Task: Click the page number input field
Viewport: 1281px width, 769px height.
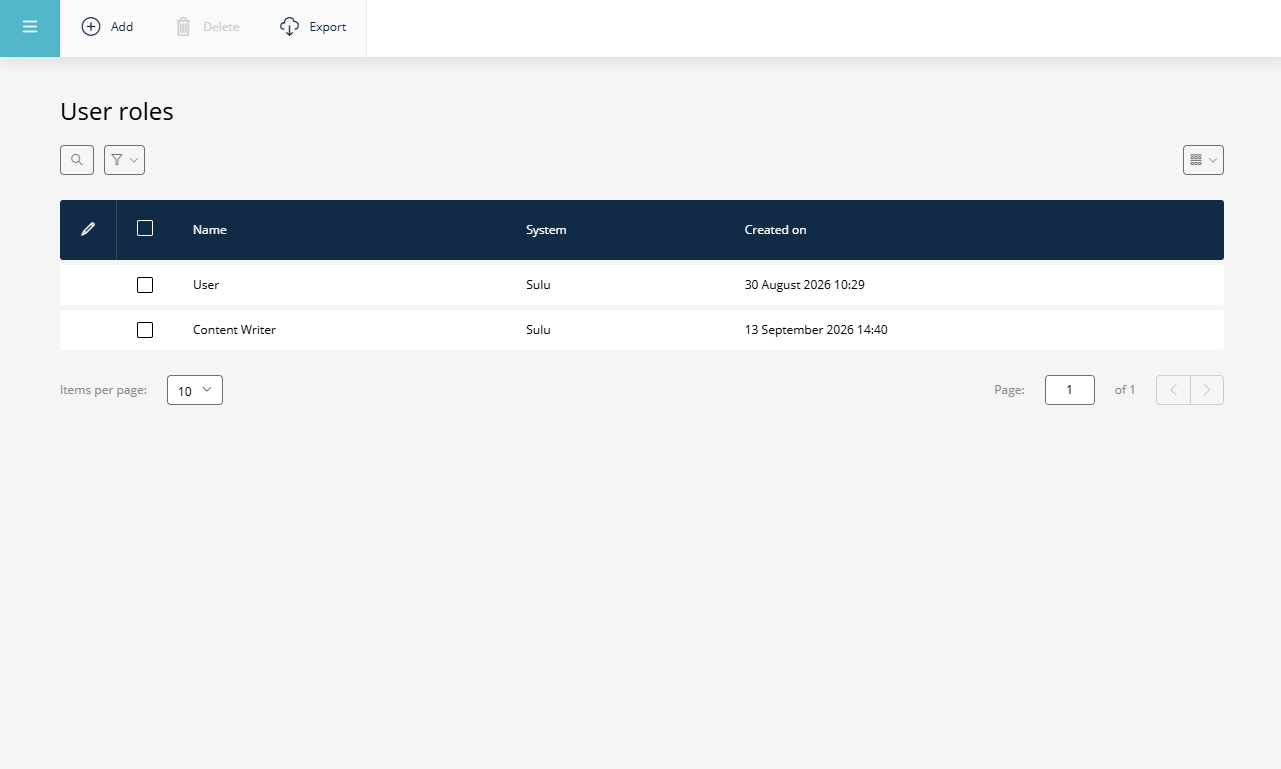Action: click(1070, 390)
